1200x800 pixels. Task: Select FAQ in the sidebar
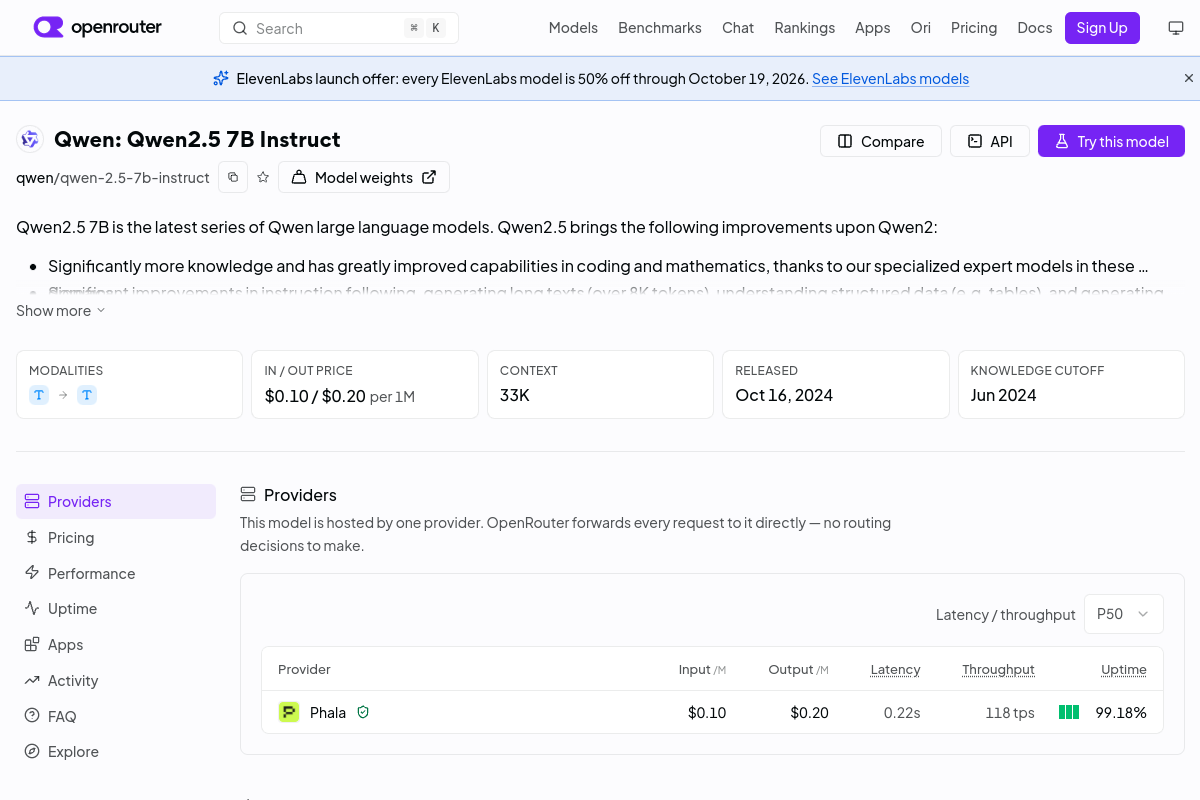click(x=116, y=716)
